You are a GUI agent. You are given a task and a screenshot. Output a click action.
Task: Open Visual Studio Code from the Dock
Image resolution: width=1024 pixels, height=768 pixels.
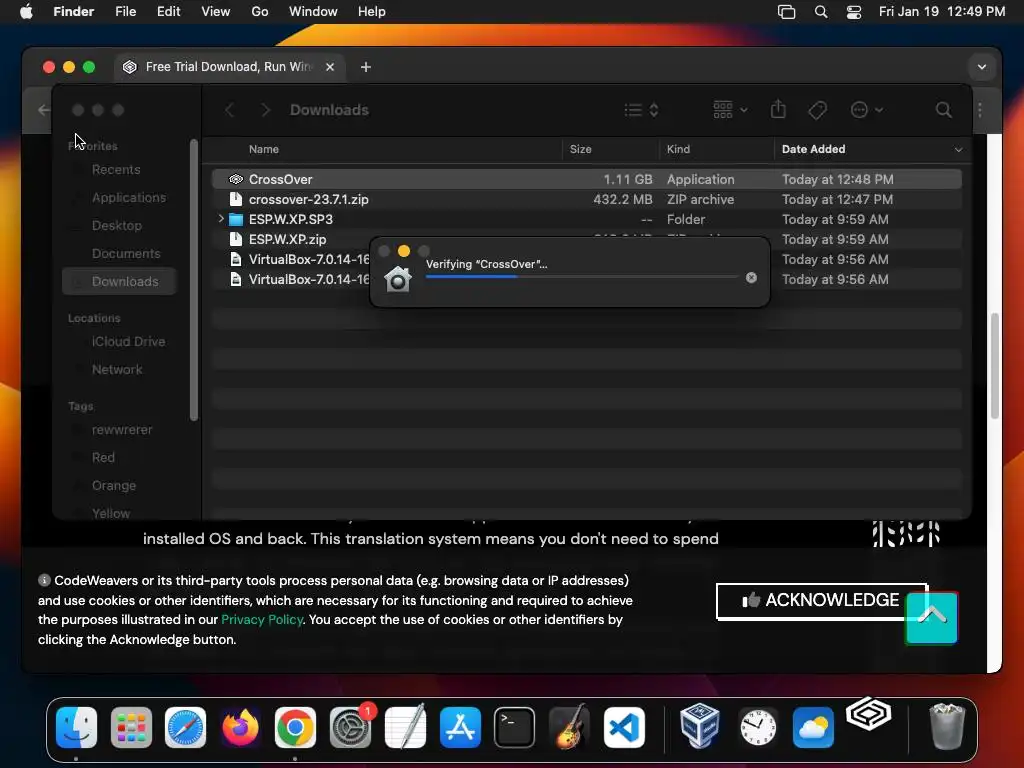(x=624, y=727)
